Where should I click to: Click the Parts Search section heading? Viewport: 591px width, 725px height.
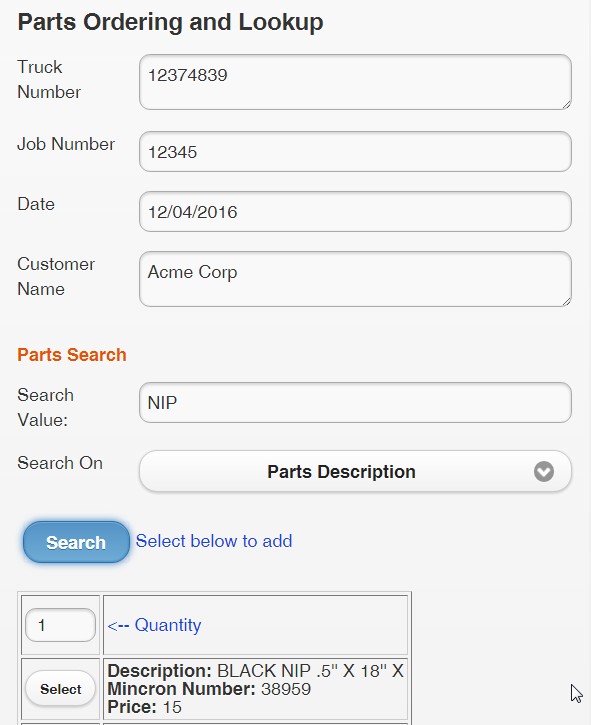pos(72,355)
